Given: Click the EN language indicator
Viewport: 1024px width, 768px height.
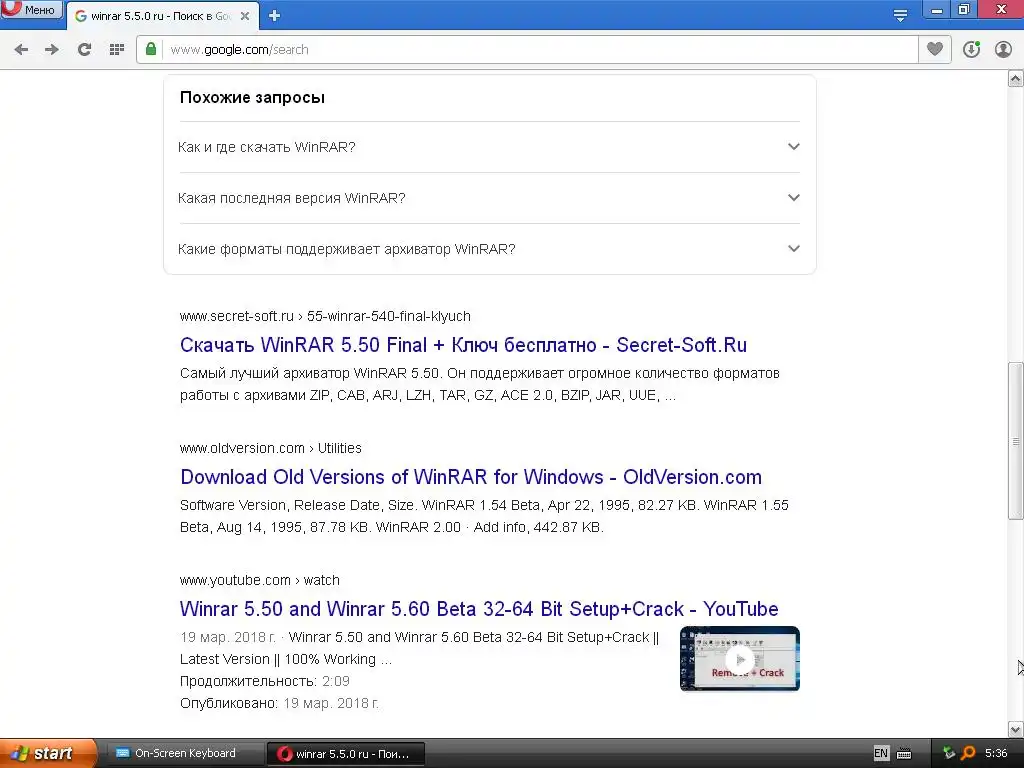Looking at the screenshot, I should click(880, 753).
